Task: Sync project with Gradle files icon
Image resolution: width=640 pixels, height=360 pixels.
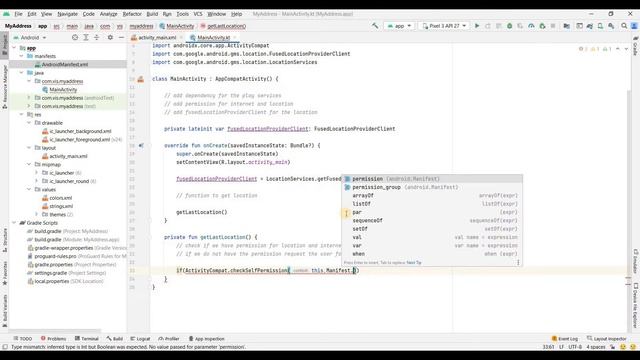Action: pyautogui.click(x=590, y=26)
